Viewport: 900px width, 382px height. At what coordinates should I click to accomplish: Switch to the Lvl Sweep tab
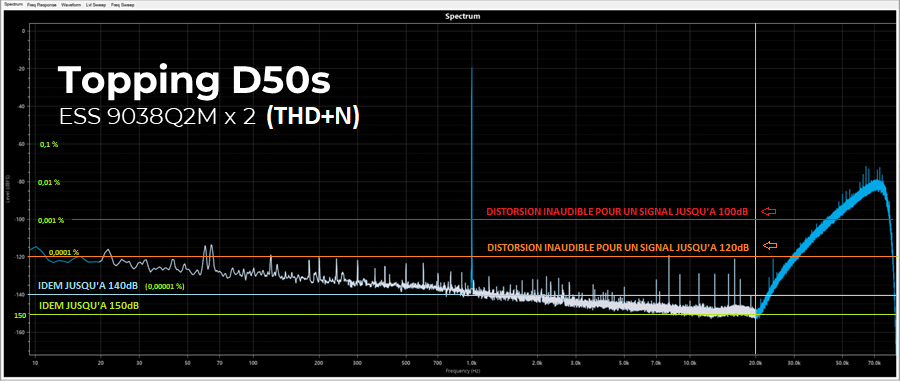click(95, 4)
